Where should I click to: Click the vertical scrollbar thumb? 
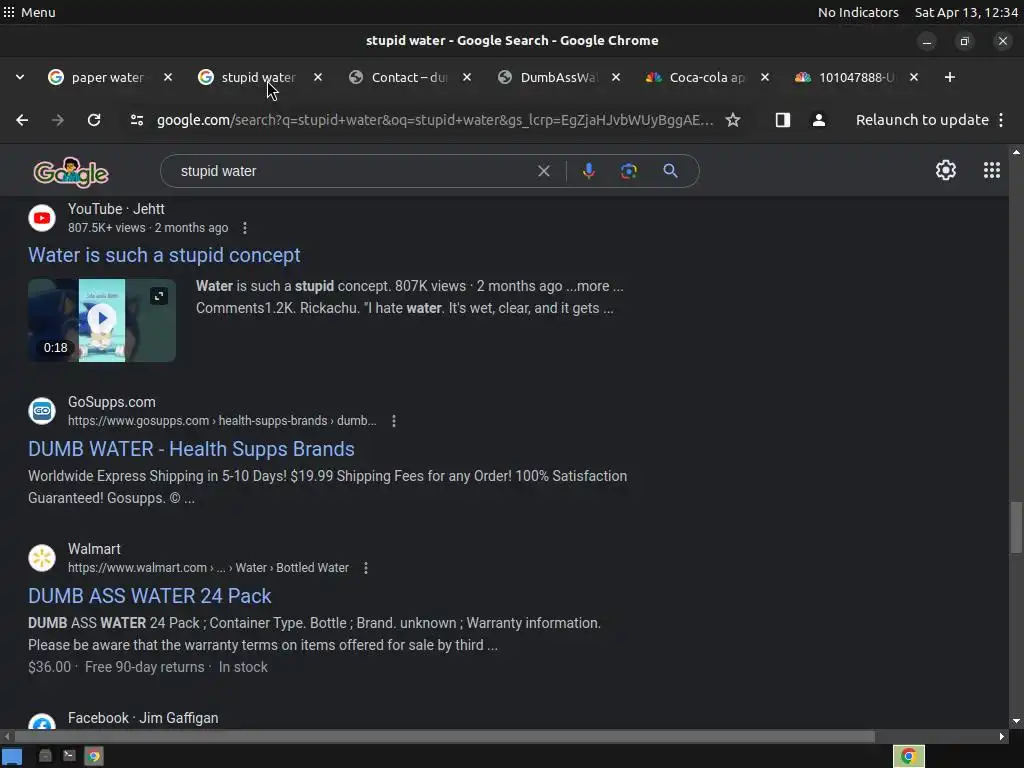pyautogui.click(x=1016, y=528)
